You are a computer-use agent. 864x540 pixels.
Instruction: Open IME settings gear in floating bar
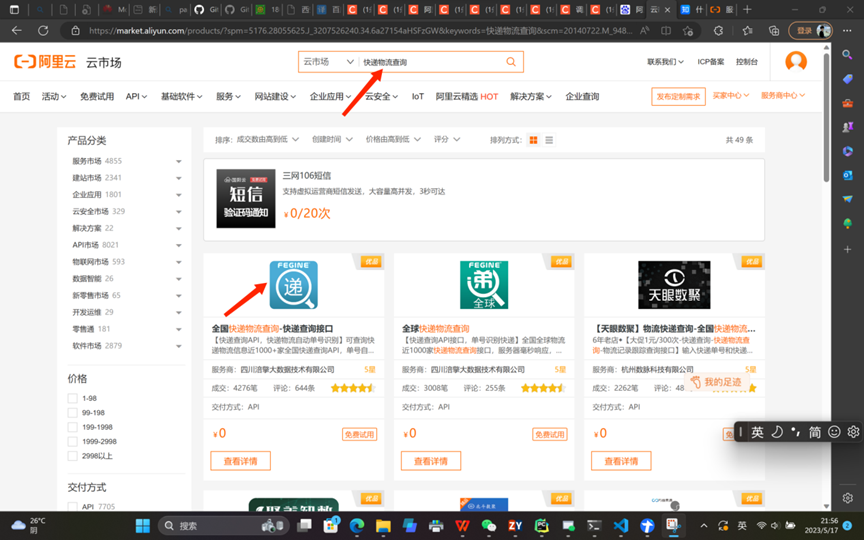pyautogui.click(x=853, y=432)
